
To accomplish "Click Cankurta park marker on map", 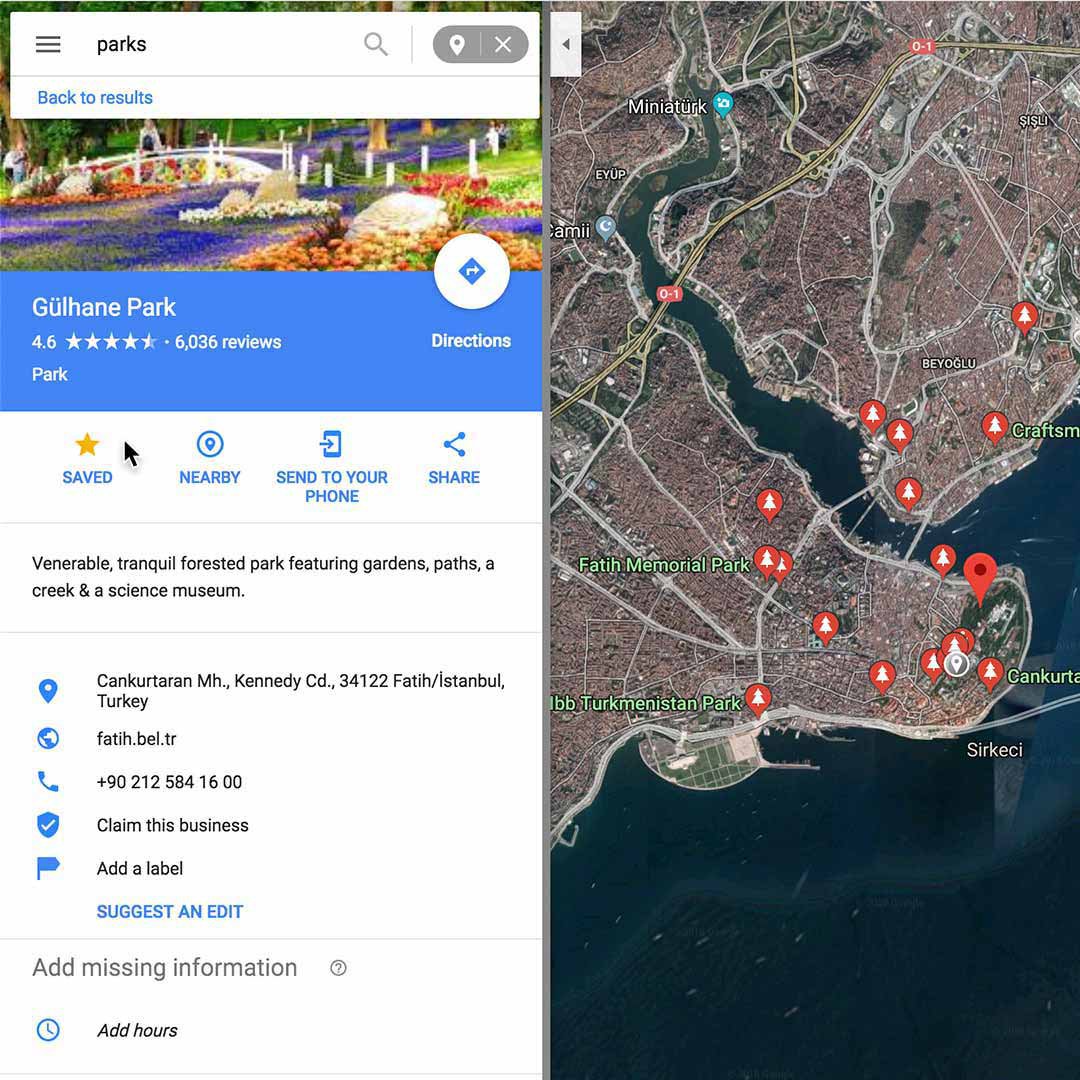I will pyautogui.click(x=990, y=673).
